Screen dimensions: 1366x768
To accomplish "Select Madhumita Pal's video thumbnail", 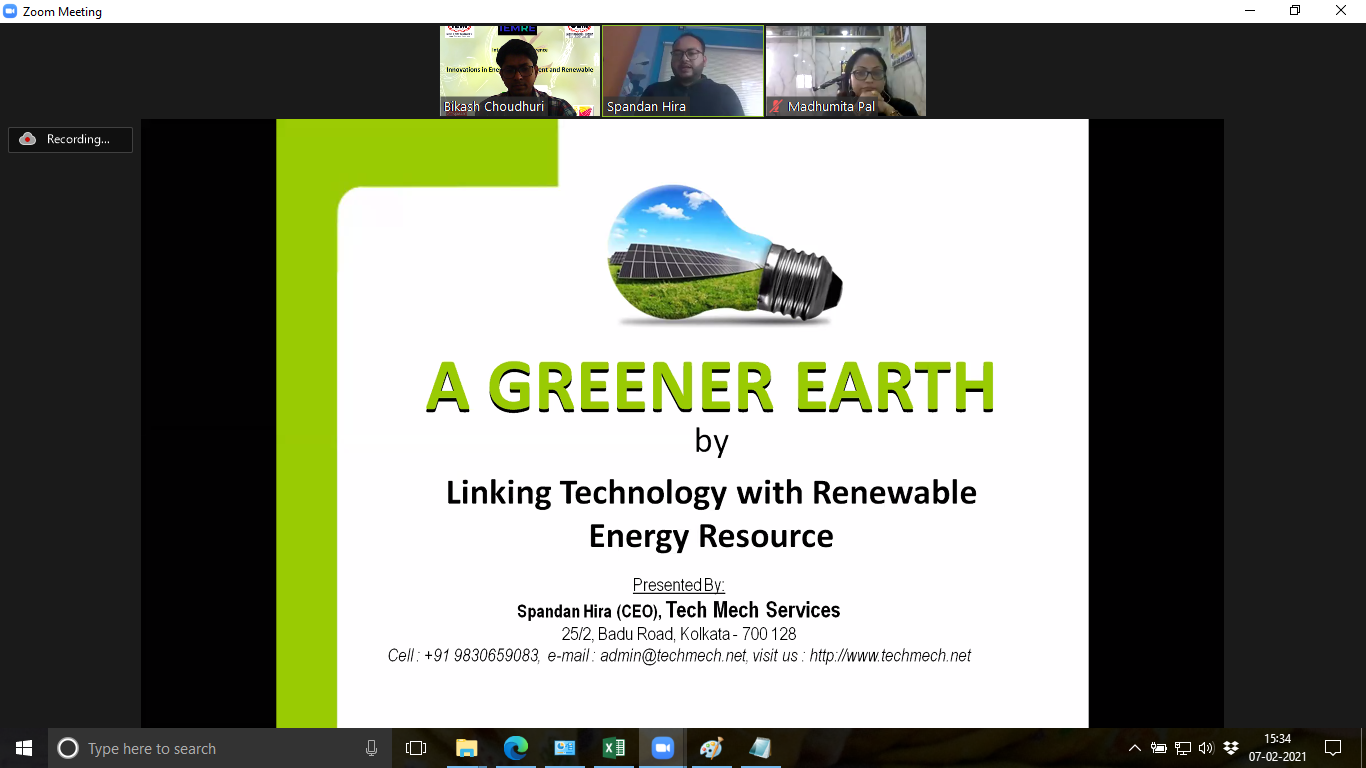I will click(x=846, y=70).
